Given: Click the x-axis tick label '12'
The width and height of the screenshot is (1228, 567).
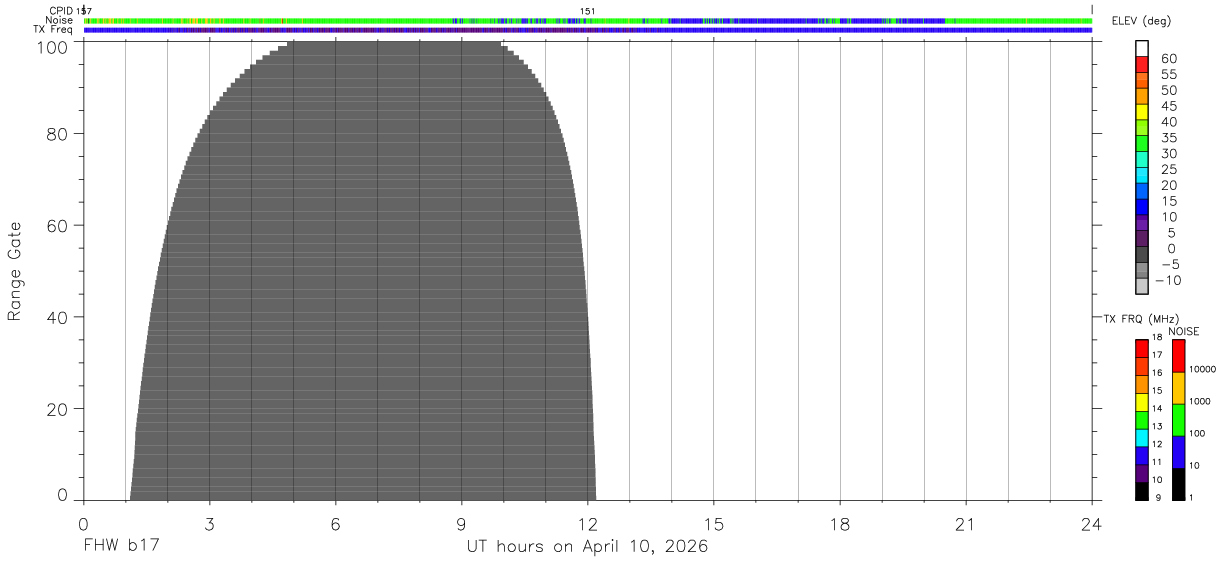Looking at the screenshot, I should 587,525.
